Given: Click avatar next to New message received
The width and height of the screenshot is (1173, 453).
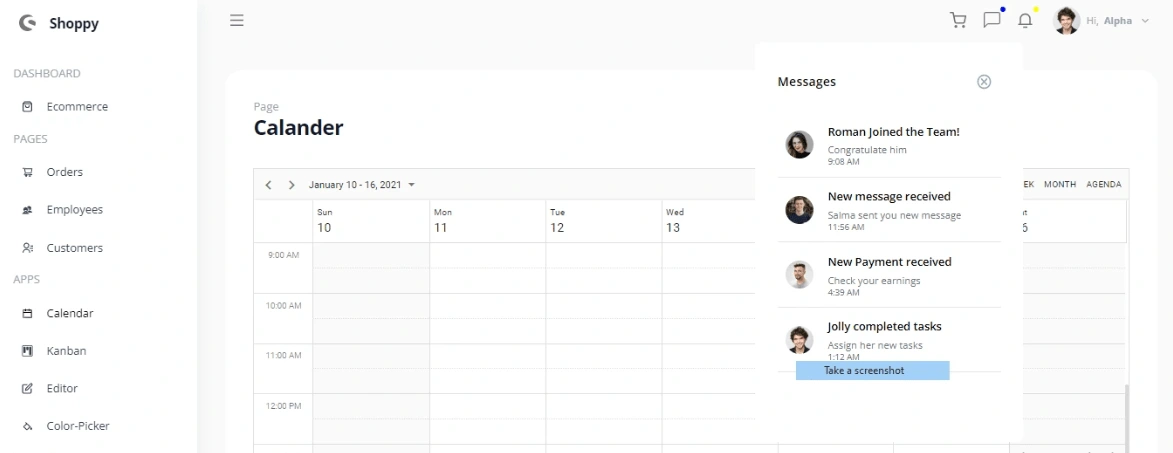Looking at the screenshot, I should [799, 210].
